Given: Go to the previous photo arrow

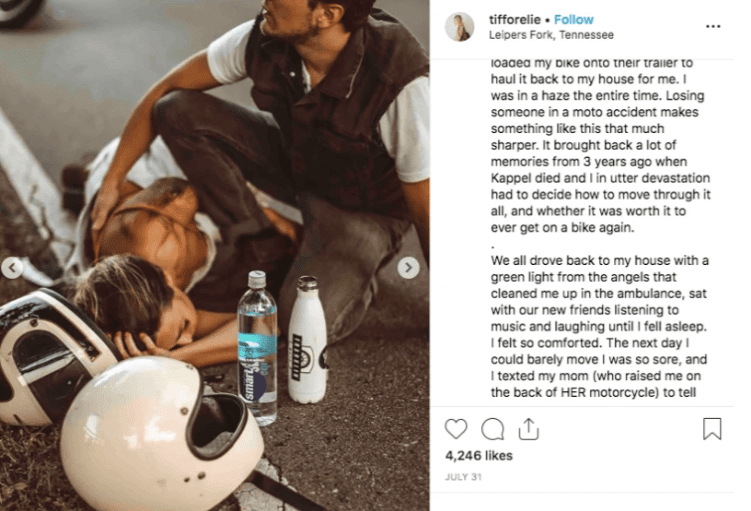Looking at the screenshot, I should [x=11, y=268].
